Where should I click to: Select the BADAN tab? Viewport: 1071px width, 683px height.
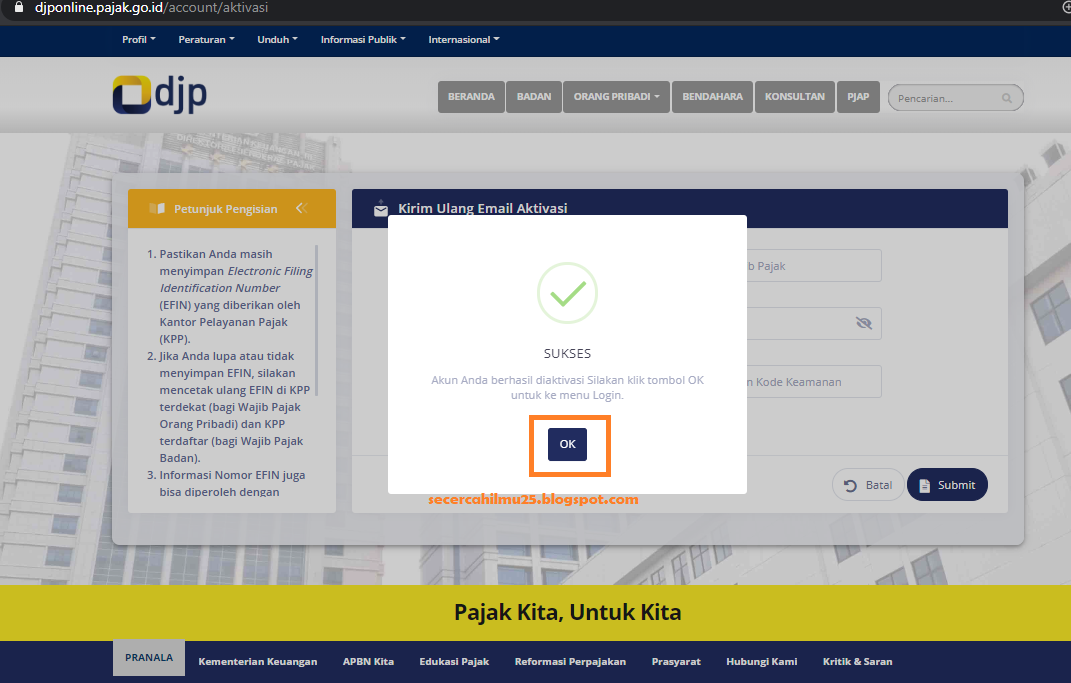point(533,97)
